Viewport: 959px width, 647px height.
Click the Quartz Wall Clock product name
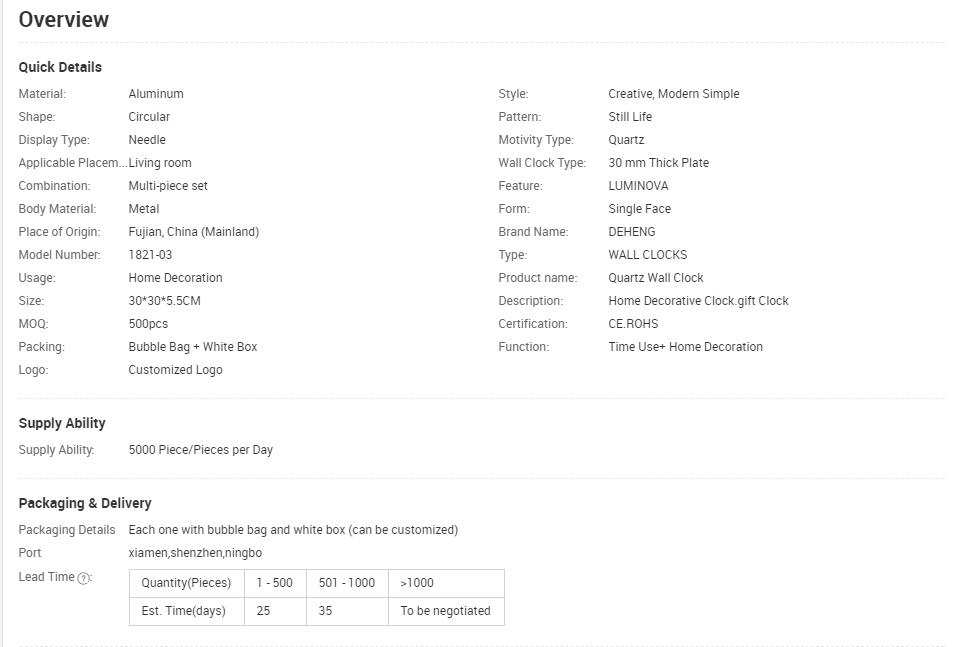click(656, 278)
